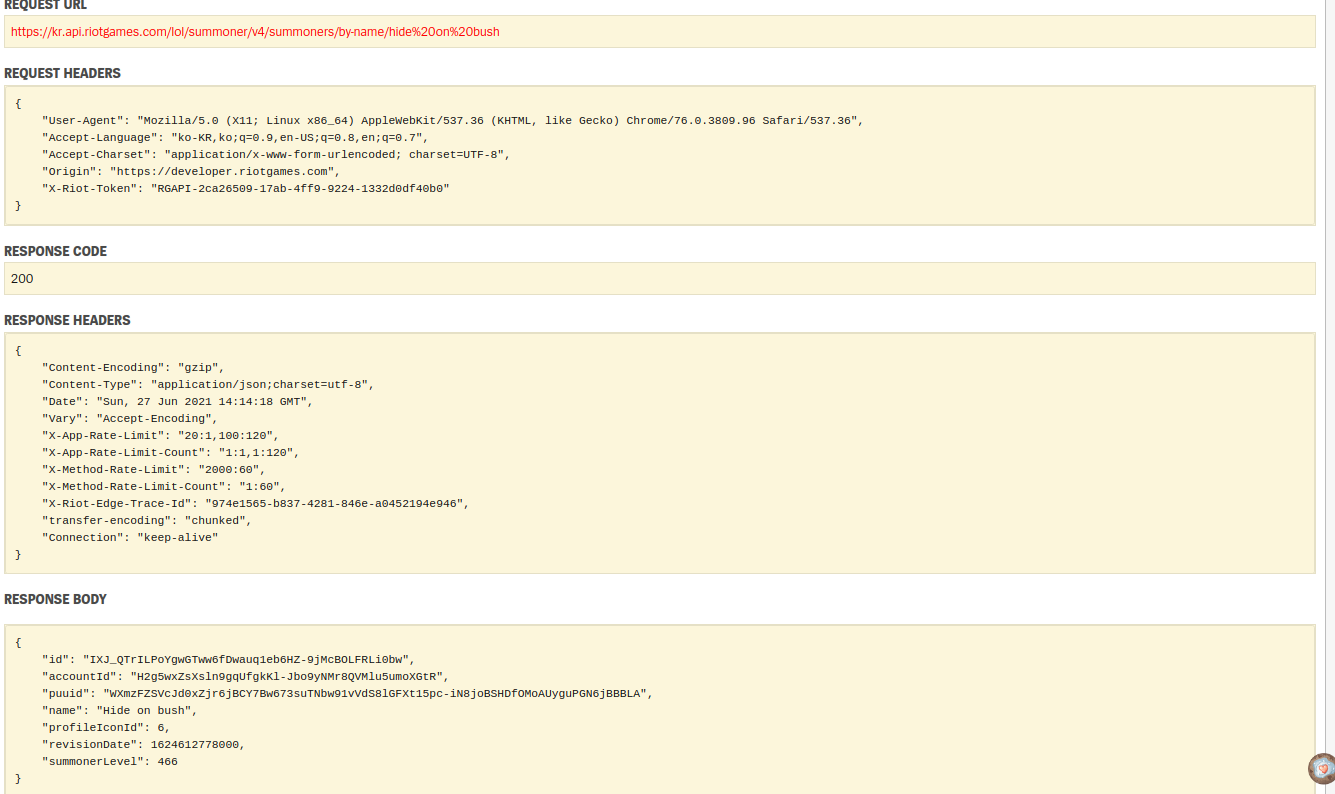Select the RESPONSE CODE heading

click(55, 251)
